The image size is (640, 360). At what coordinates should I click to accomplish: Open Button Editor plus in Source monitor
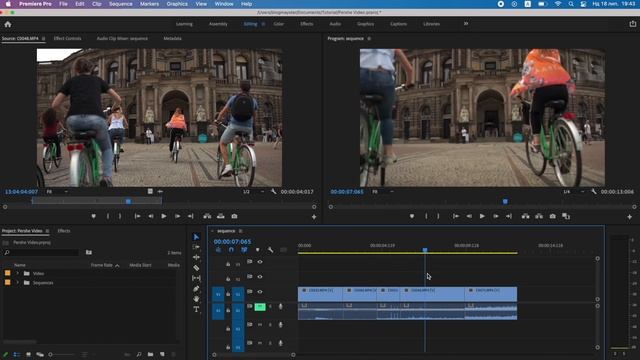[x=314, y=217]
